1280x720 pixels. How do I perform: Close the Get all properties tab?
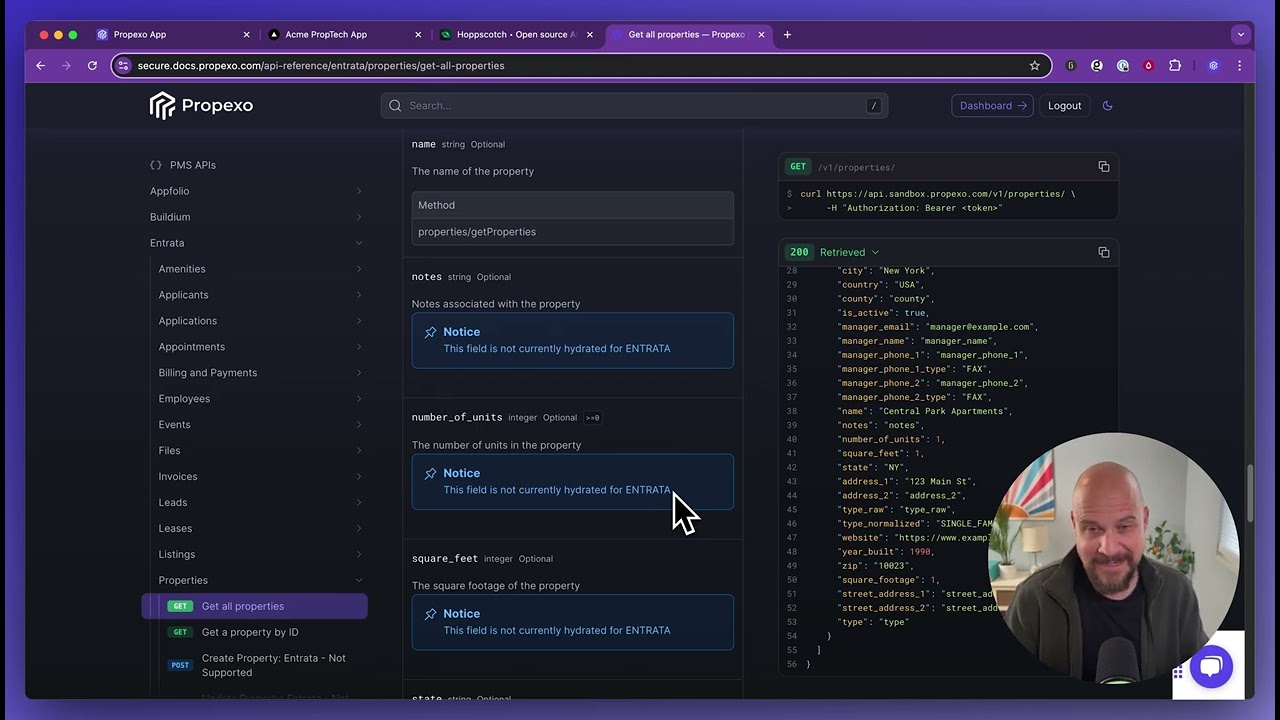[761, 34]
